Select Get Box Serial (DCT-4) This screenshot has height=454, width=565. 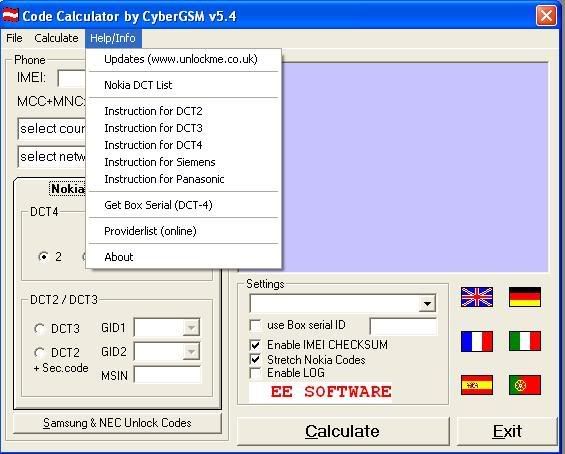183,205
